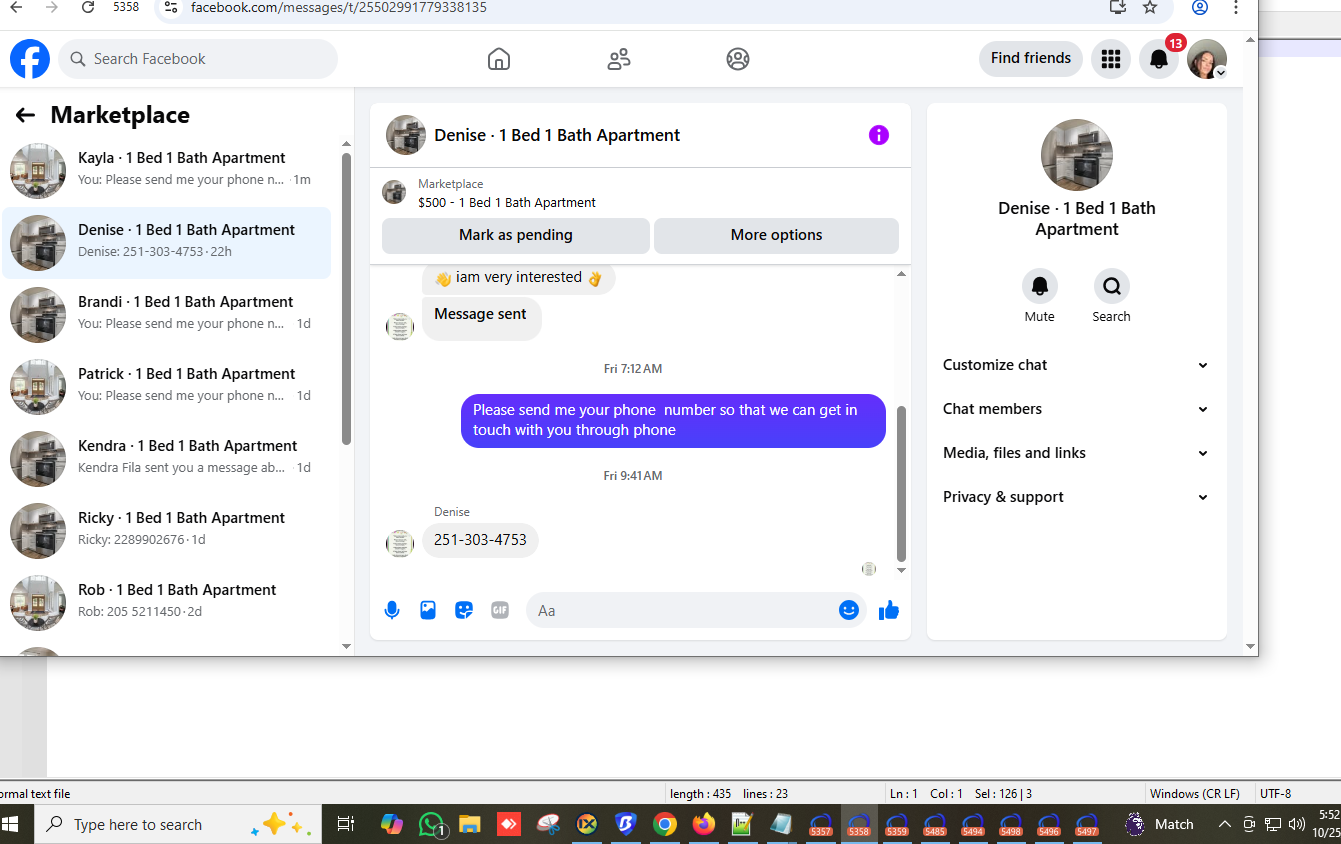The height and width of the screenshot is (844, 1341).
Task: Switch to taskbar browser window 5357
Action: 820,824
